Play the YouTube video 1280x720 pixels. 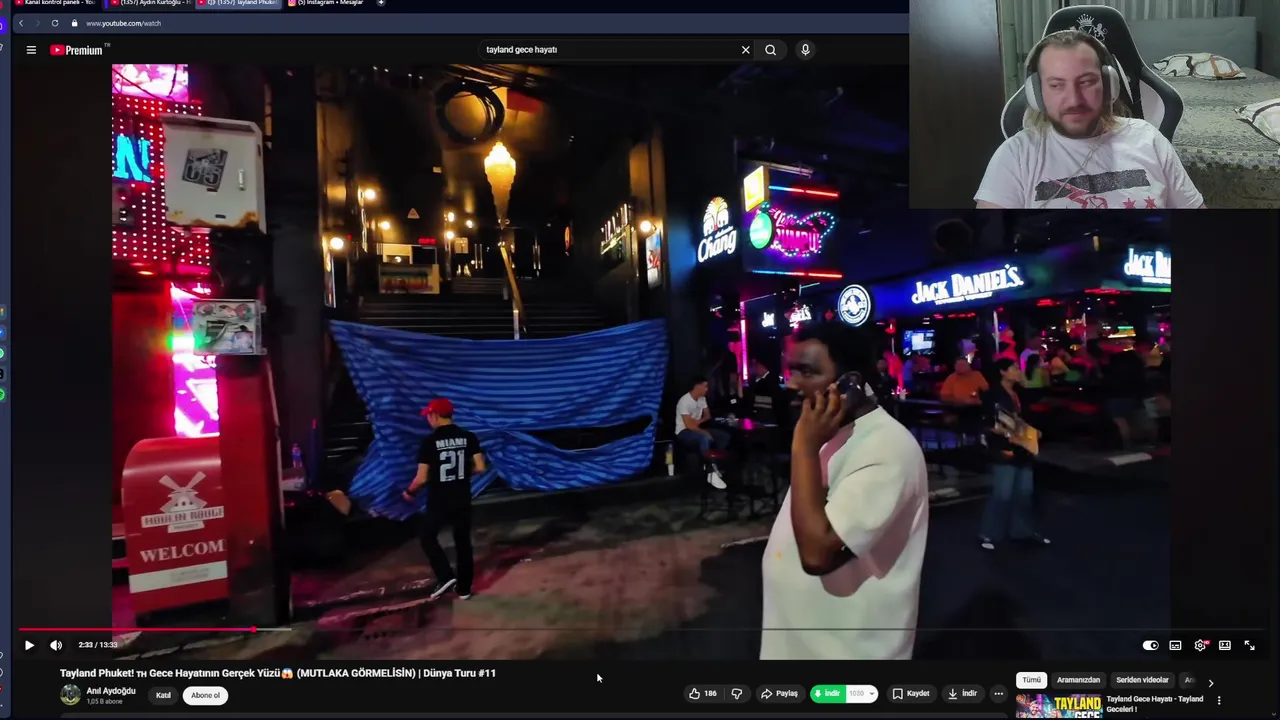[x=29, y=645]
